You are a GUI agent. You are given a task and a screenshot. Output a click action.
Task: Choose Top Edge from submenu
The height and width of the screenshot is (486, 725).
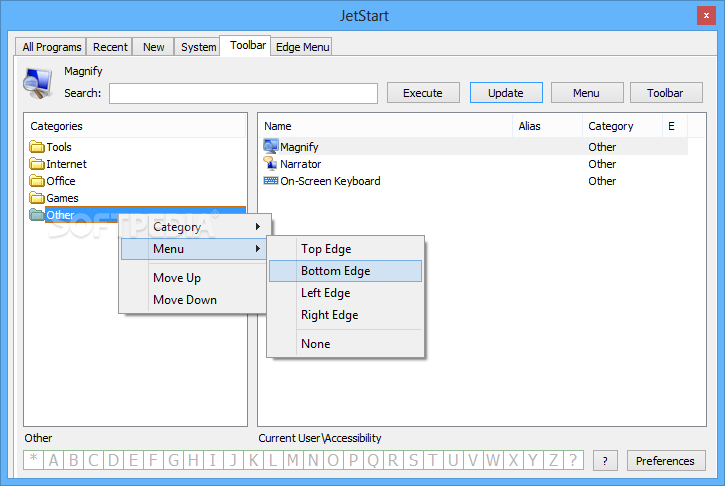tap(345, 249)
